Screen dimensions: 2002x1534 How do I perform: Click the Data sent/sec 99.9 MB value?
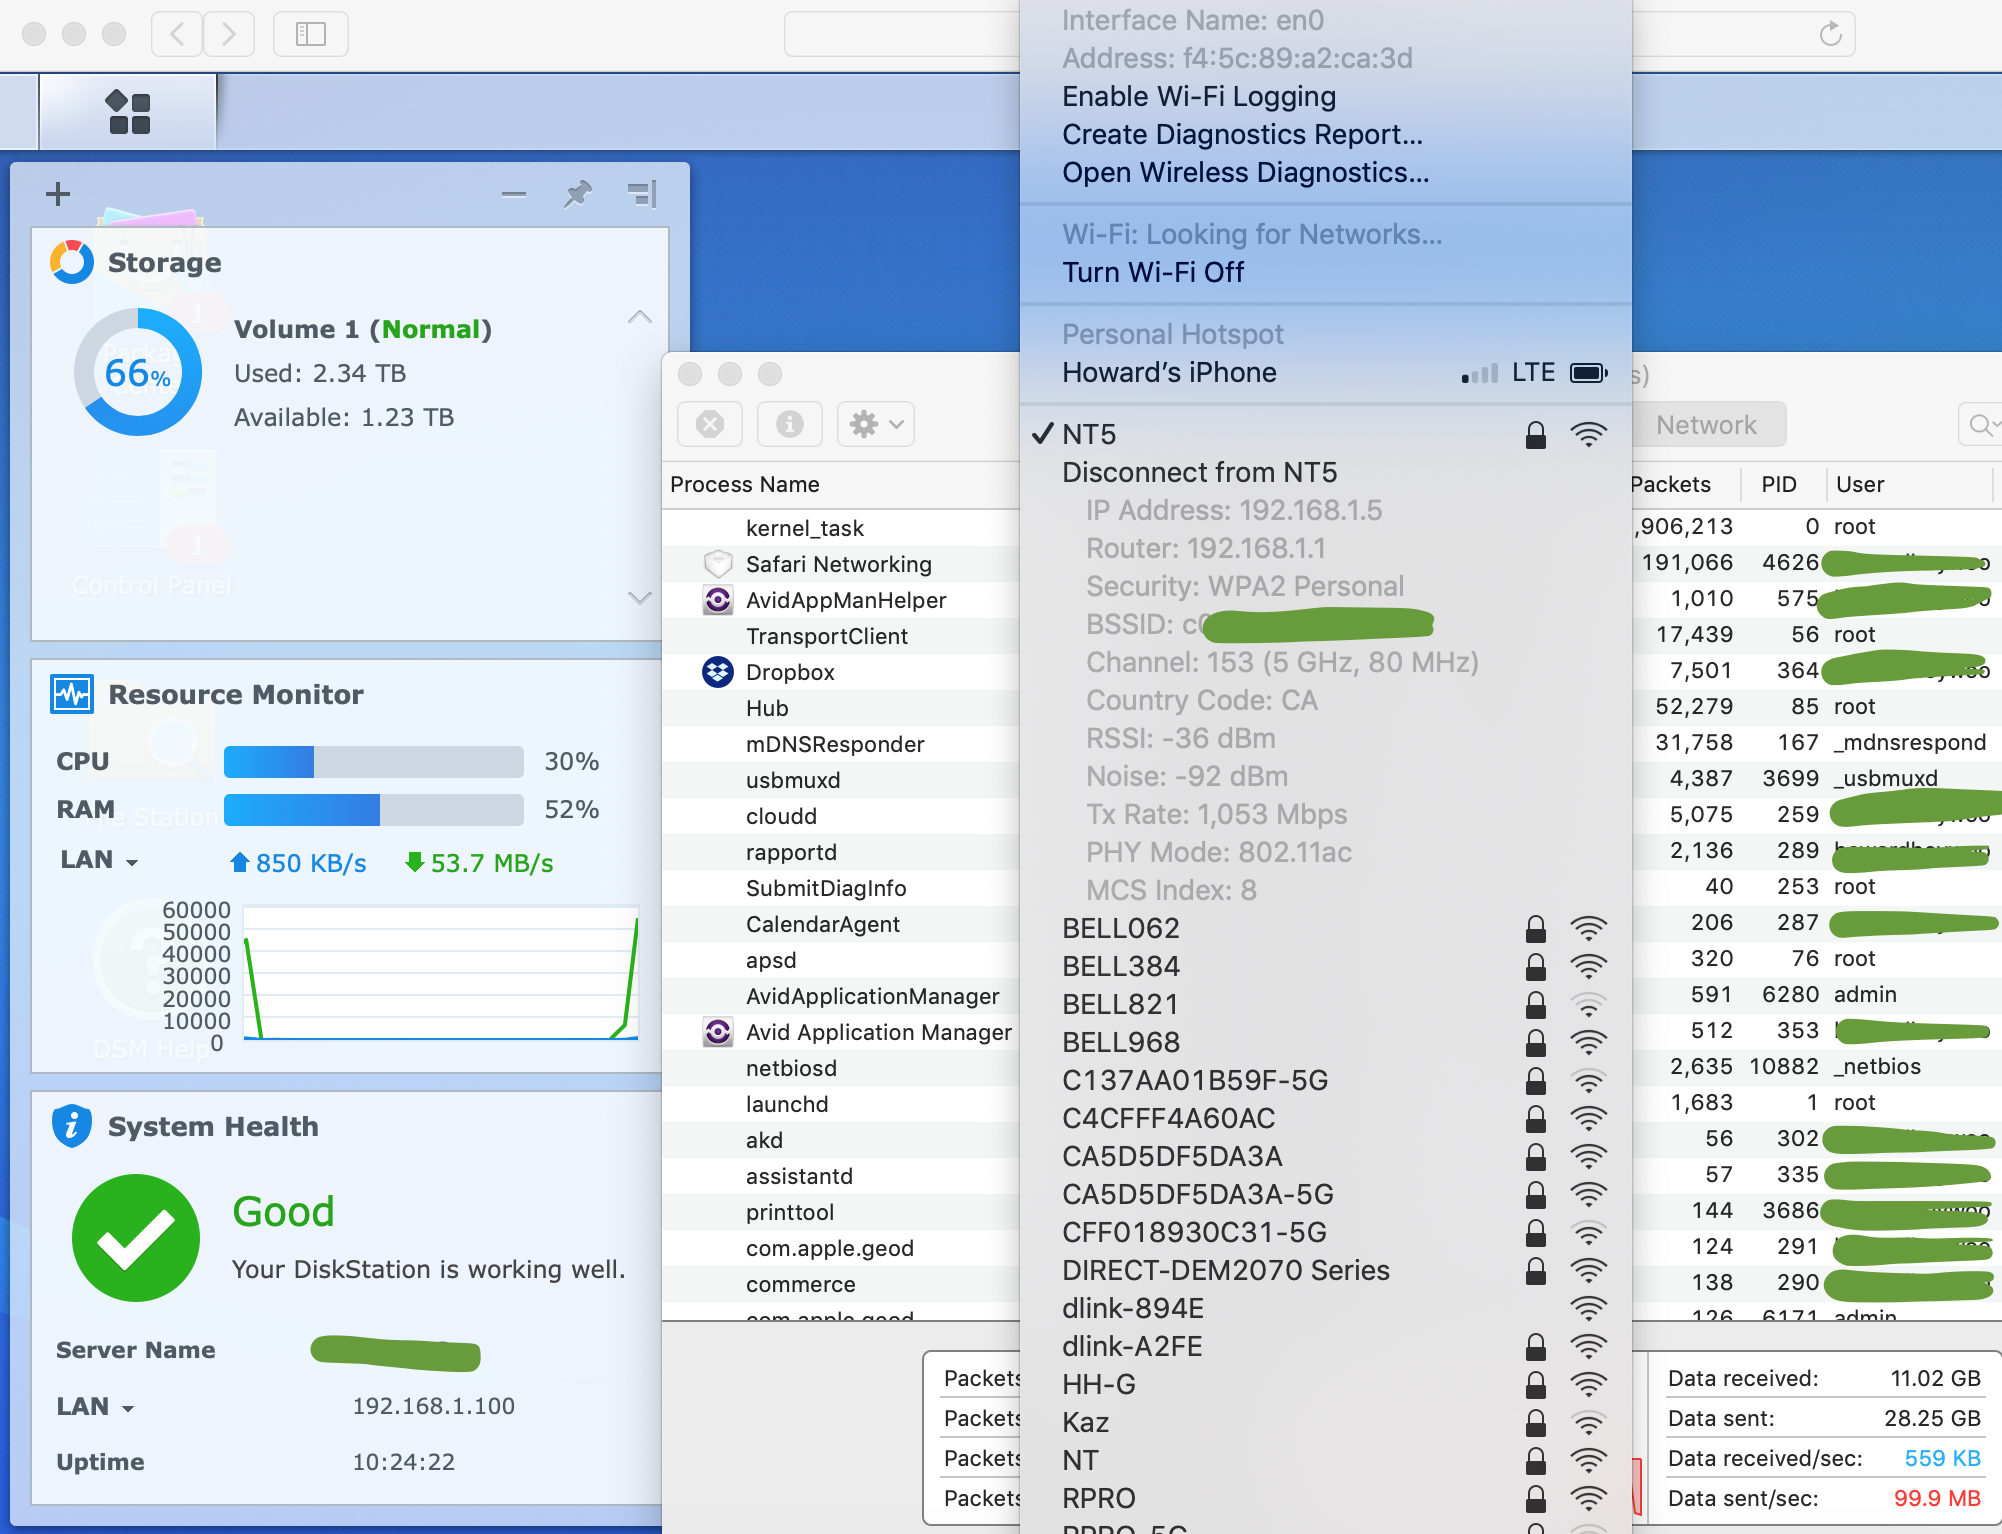click(x=1937, y=1498)
